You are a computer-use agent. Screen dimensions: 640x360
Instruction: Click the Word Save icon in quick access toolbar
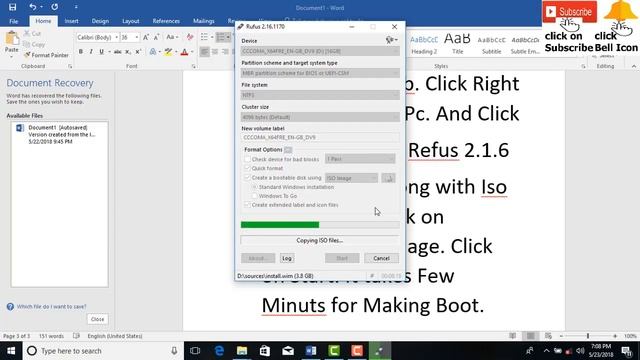(13, 7)
